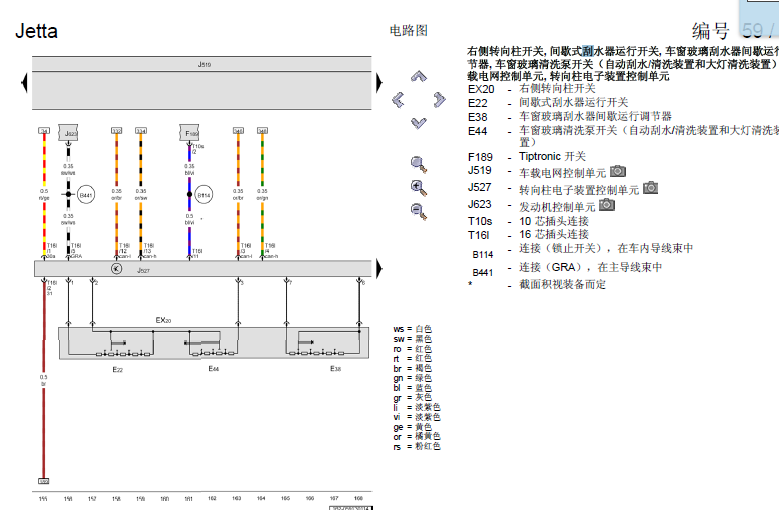Pan the diagram down with the down arrow
The image size is (779, 518).
(419, 123)
